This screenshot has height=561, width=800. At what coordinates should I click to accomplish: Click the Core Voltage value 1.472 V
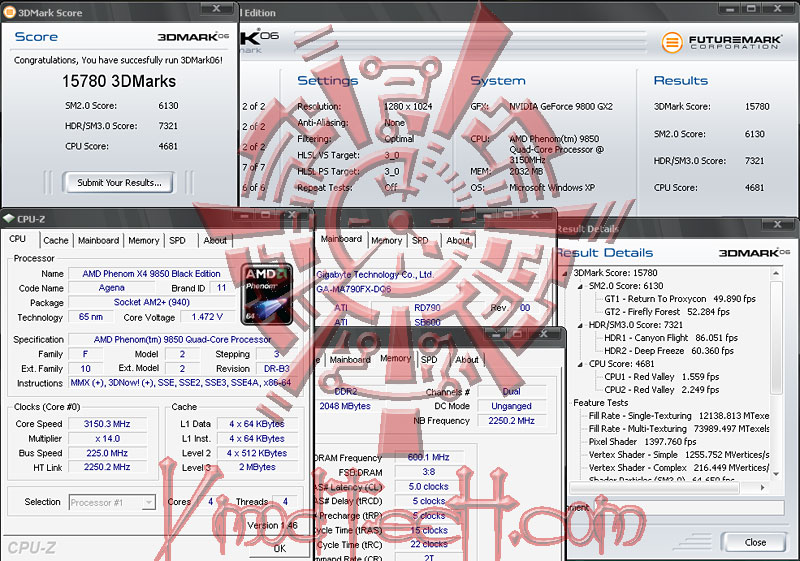tap(208, 317)
